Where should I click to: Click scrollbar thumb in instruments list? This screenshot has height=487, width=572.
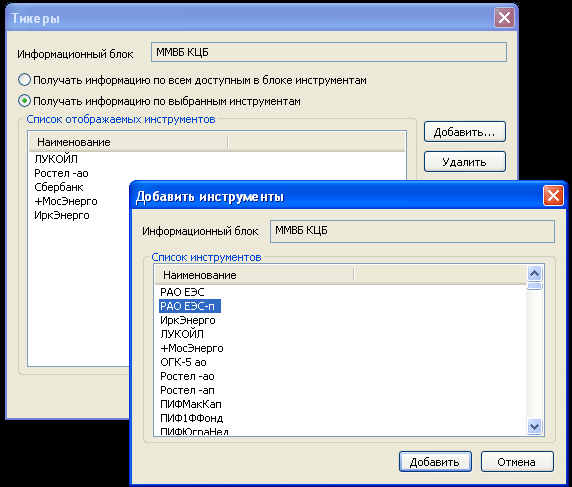(x=534, y=286)
